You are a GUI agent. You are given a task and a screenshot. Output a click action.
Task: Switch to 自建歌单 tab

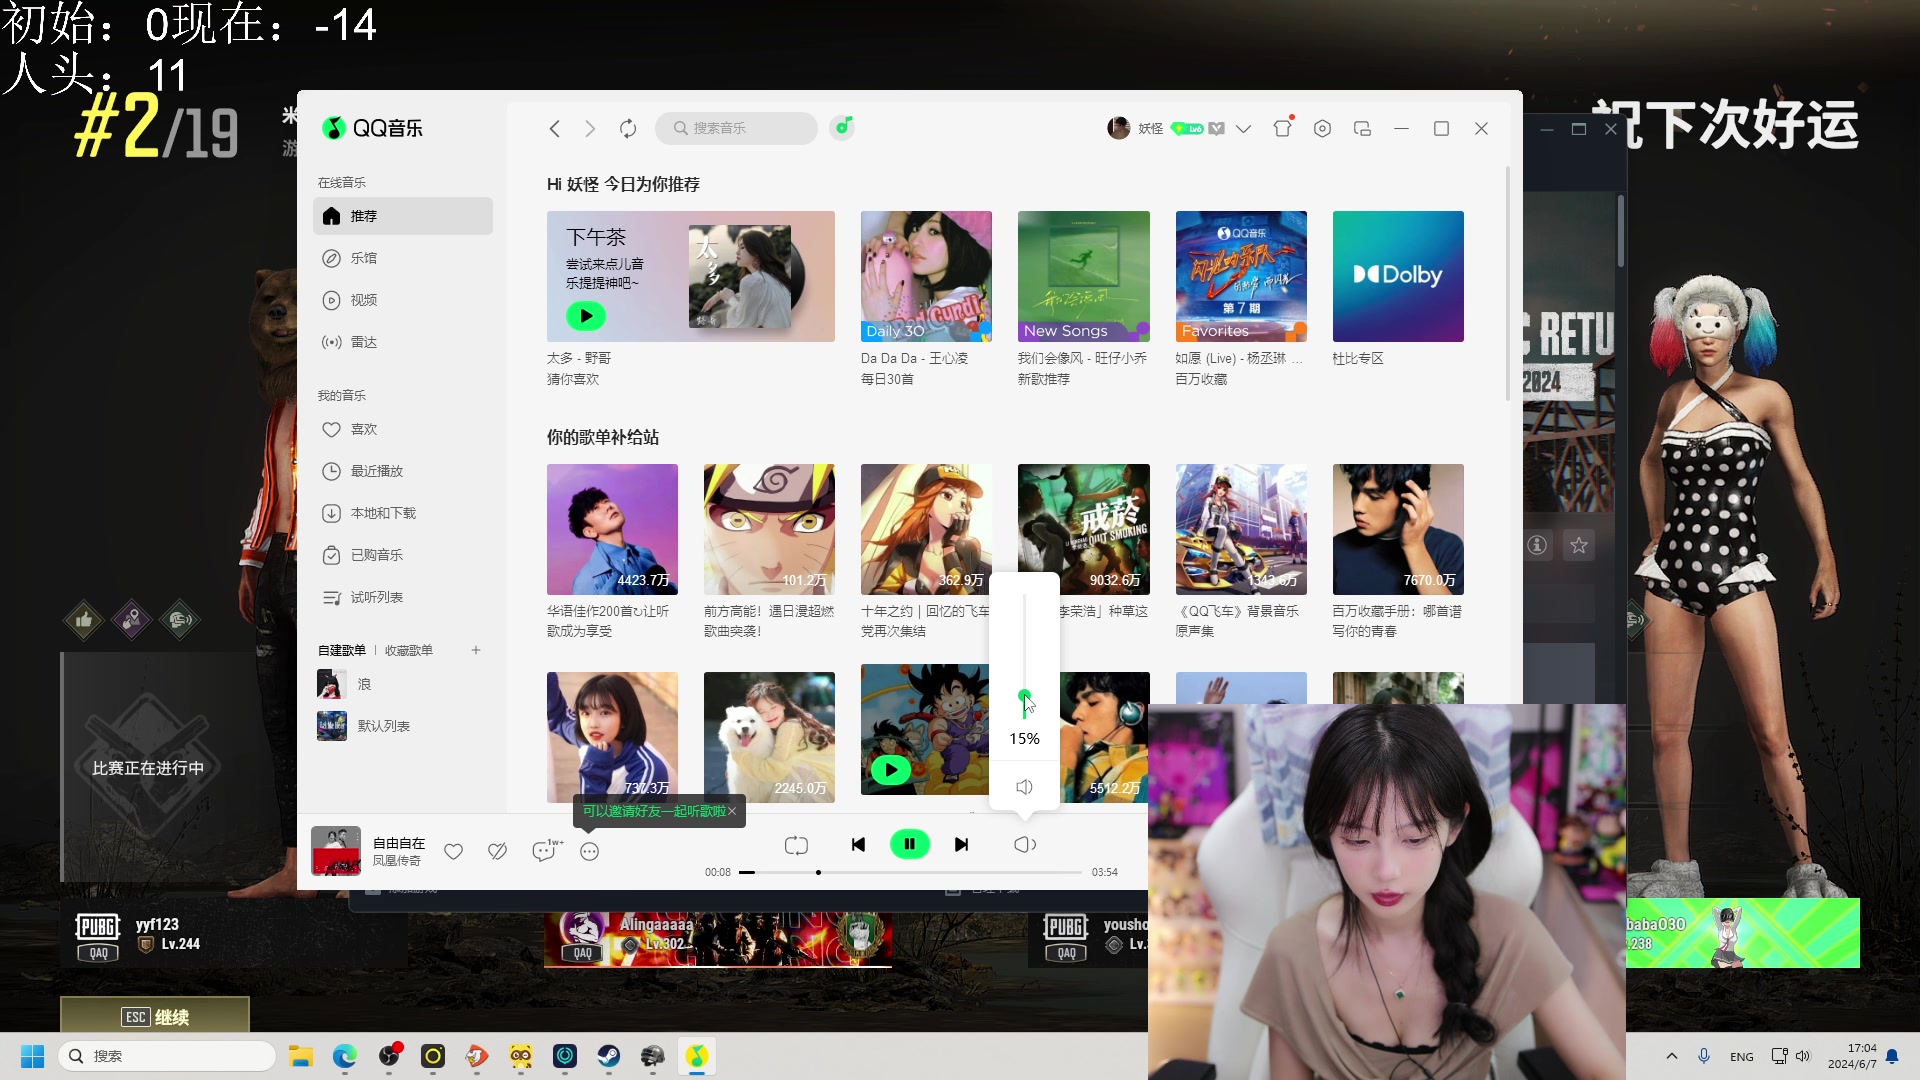click(342, 650)
